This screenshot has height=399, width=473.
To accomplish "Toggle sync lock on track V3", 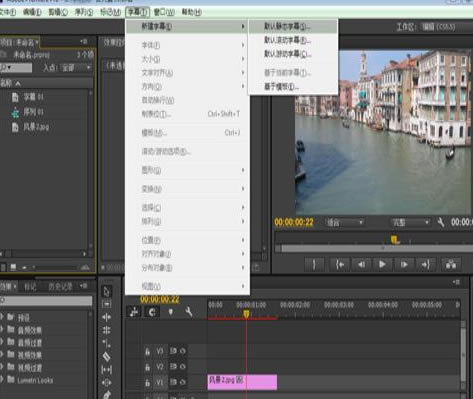I will pos(173,351).
